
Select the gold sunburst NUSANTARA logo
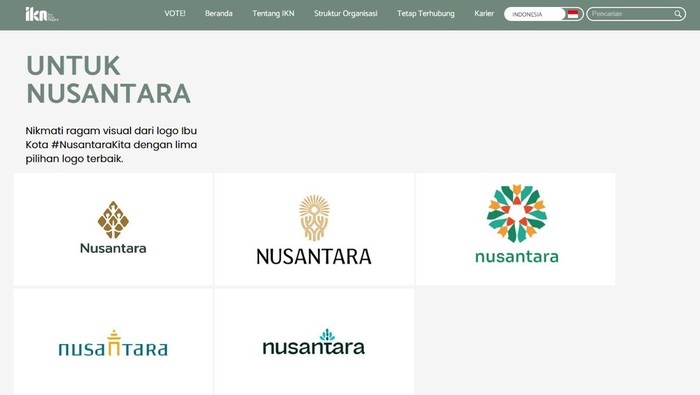tap(314, 229)
